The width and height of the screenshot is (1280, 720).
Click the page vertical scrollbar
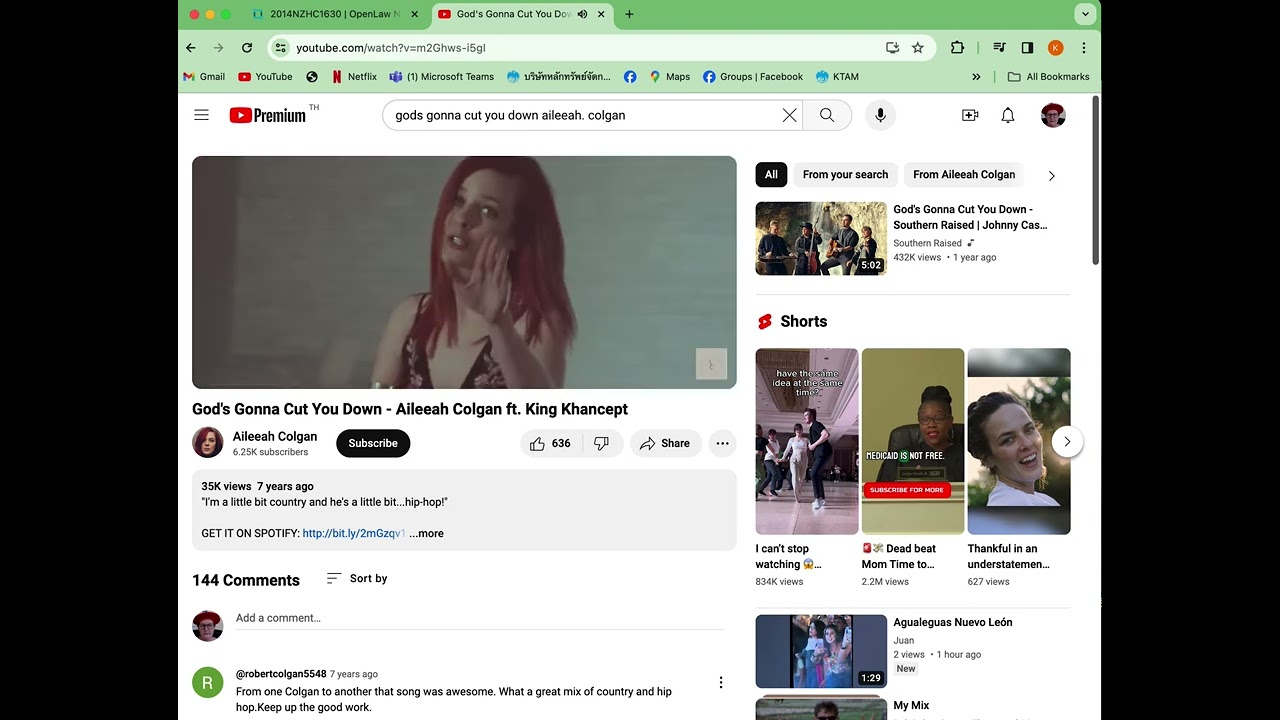click(1096, 180)
